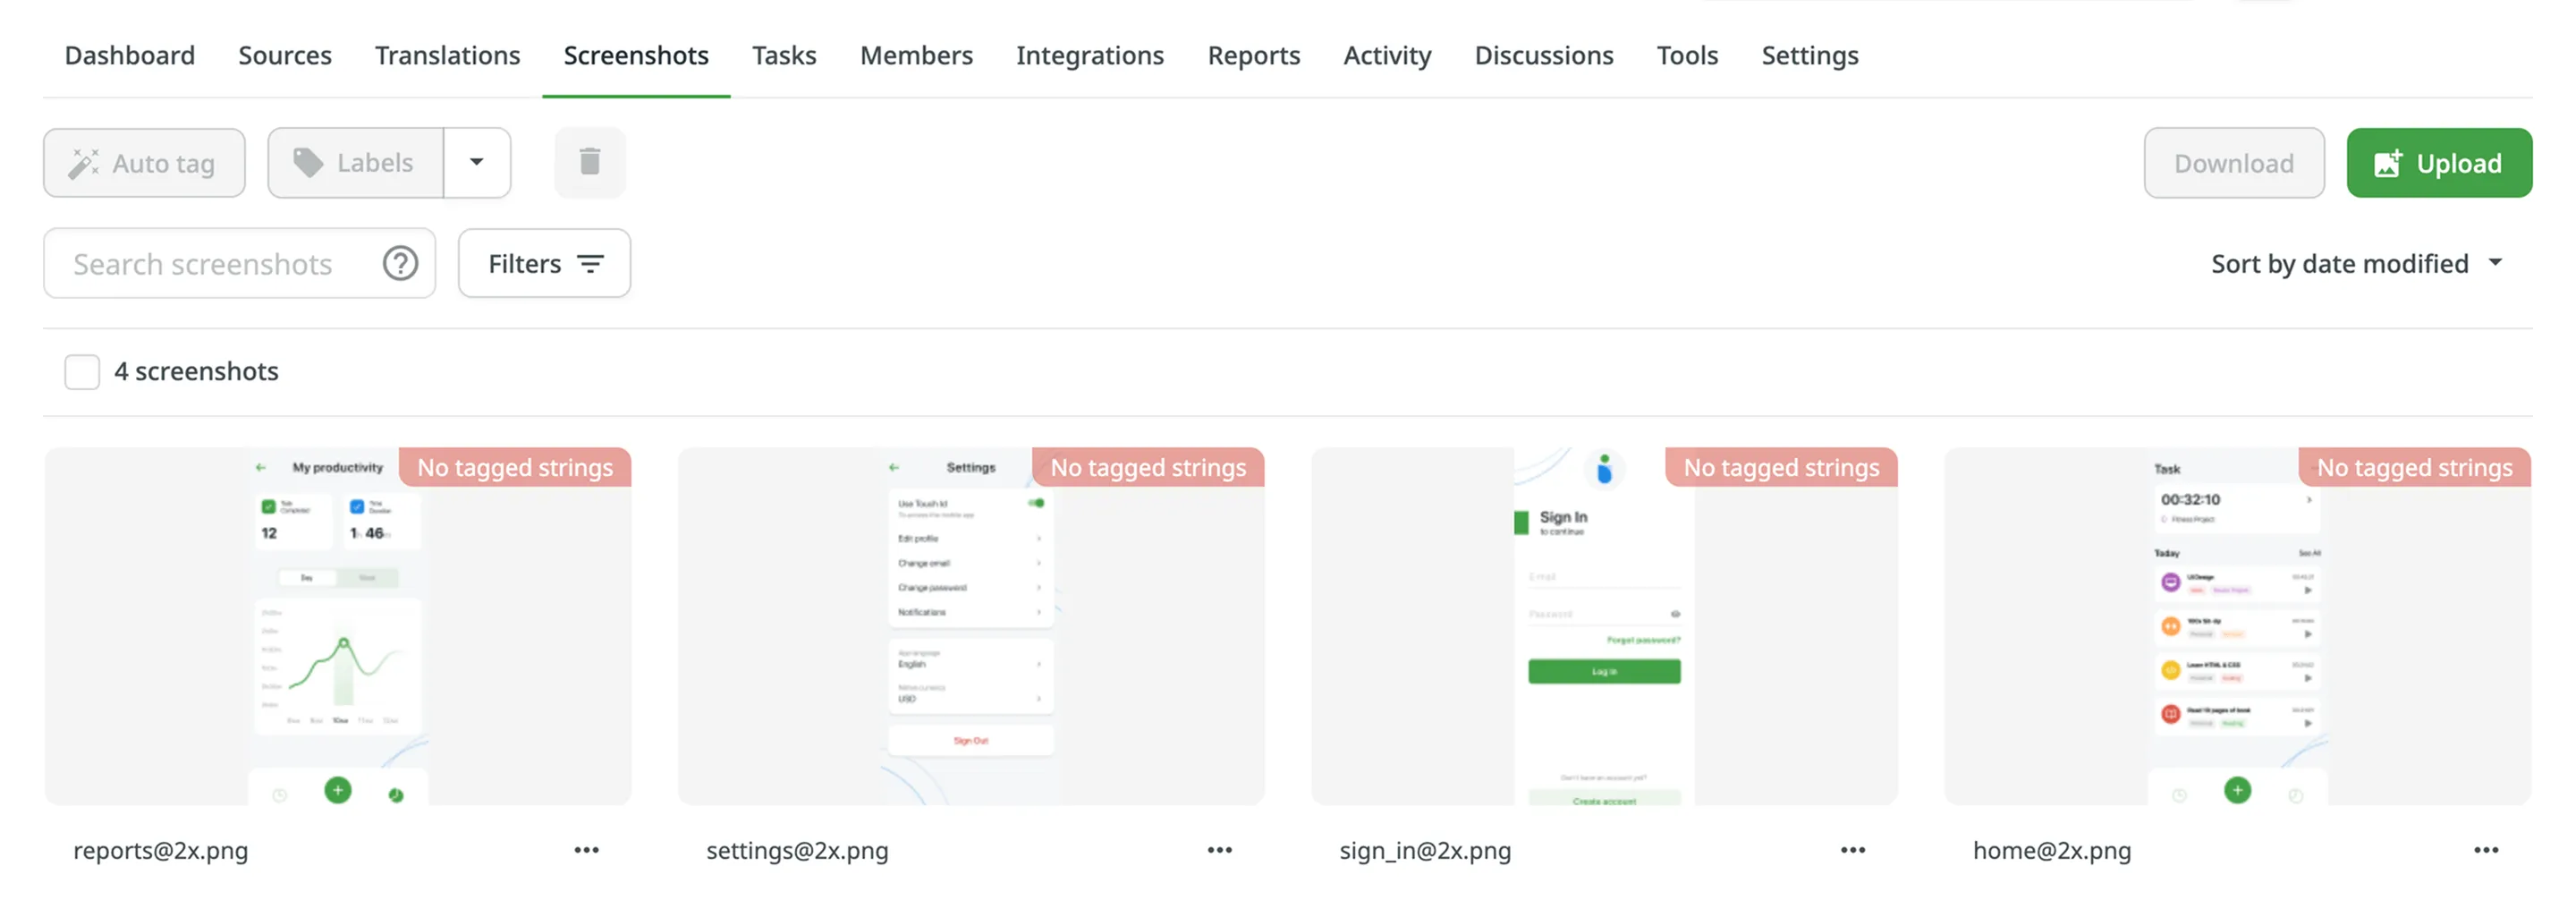Switch to the Translations tab
2576x909 pixels.
tap(447, 55)
